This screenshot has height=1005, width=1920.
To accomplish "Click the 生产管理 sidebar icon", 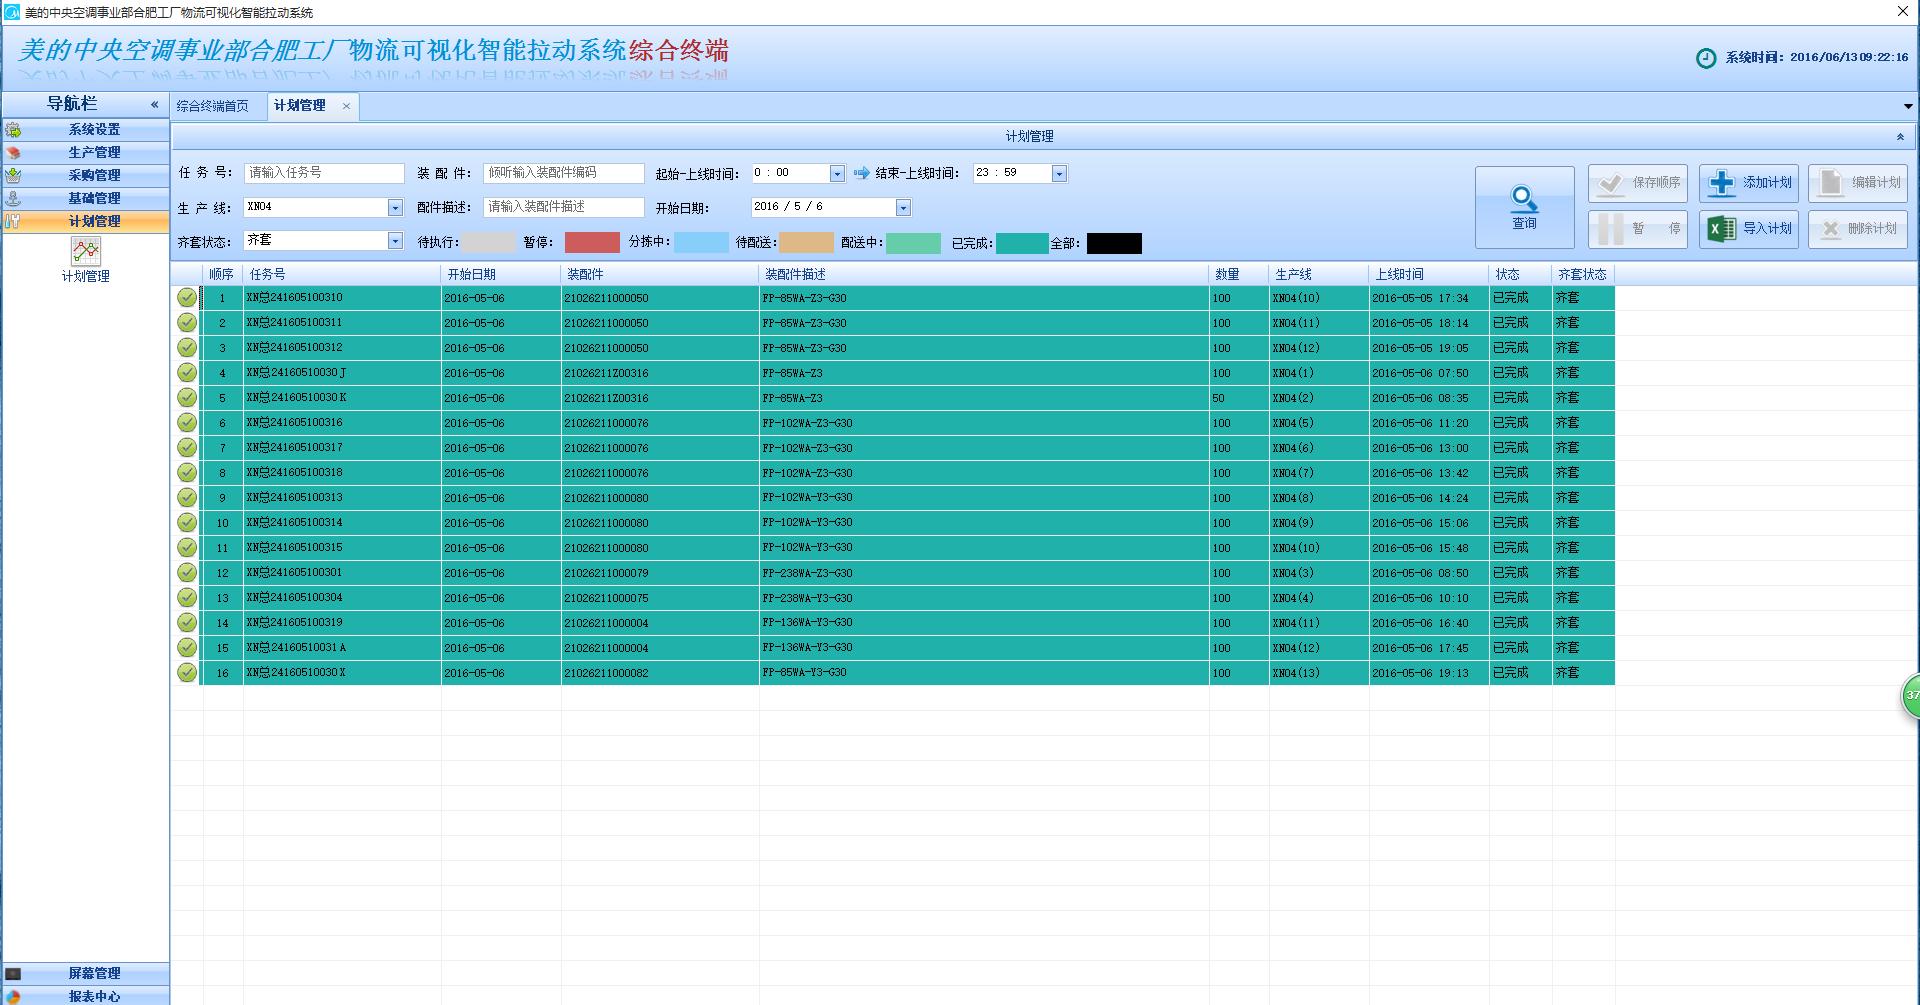I will (x=13, y=153).
